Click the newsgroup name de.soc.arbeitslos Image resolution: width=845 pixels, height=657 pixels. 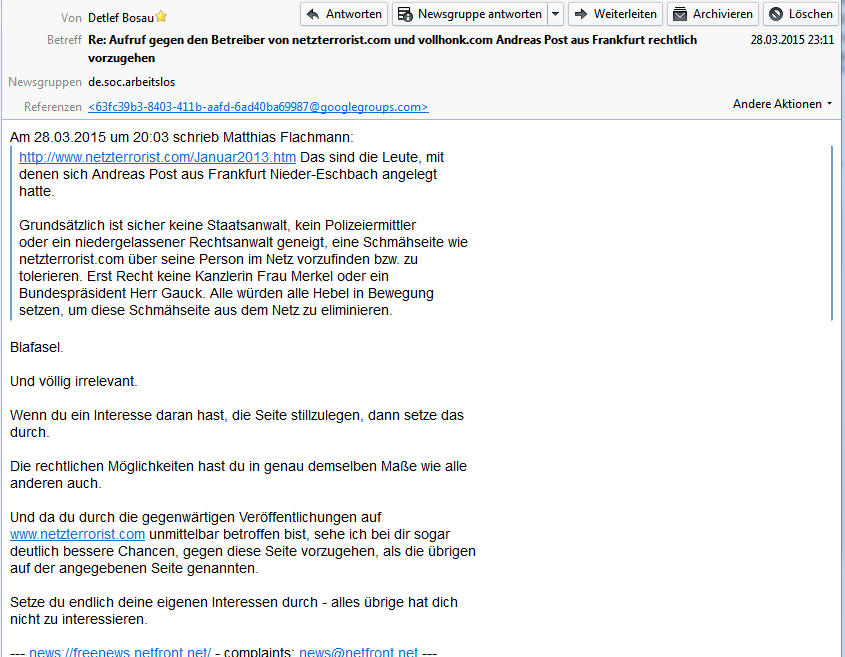(131, 82)
